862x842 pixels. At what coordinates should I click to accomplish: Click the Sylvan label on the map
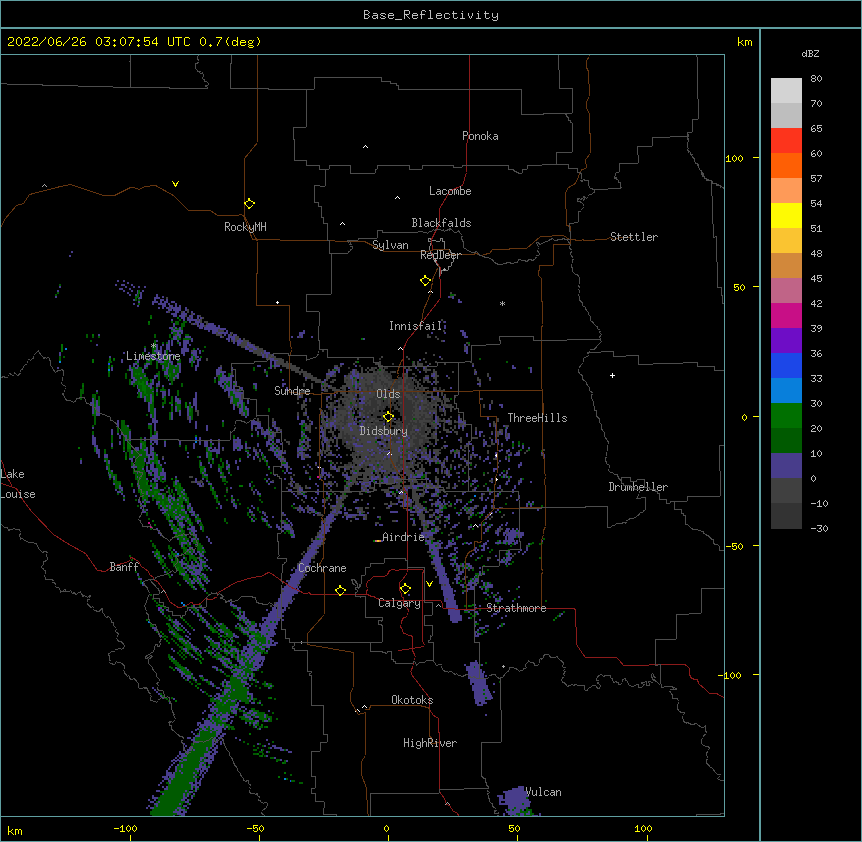coord(390,245)
